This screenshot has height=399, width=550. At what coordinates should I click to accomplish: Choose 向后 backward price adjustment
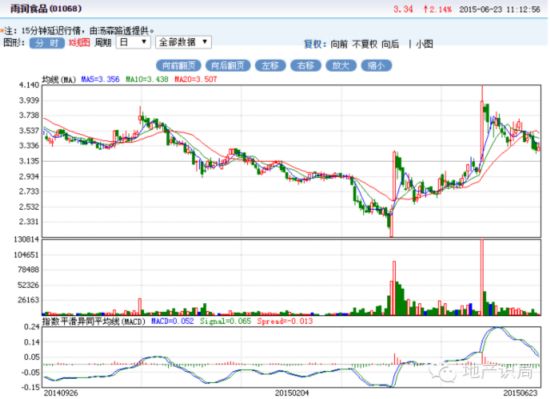[390, 44]
